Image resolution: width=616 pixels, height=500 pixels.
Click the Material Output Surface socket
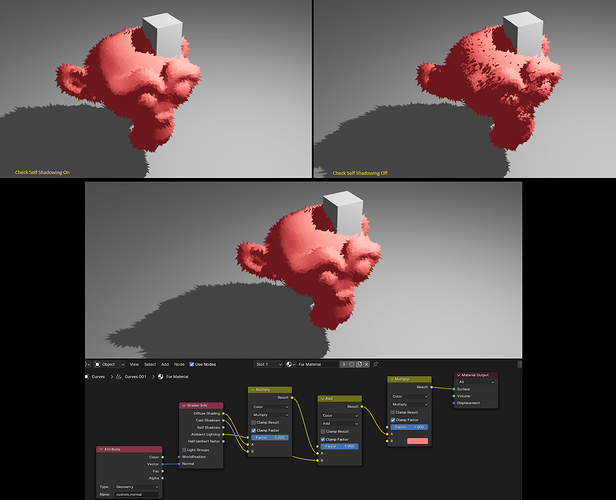pyautogui.click(x=454, y=389)
